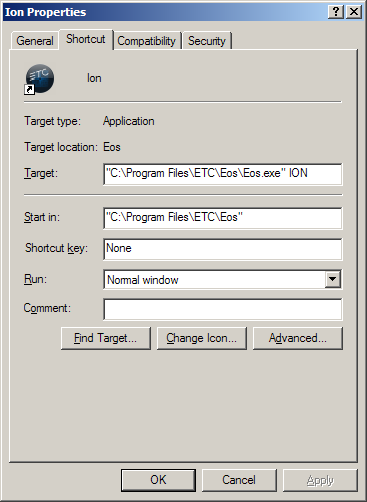Click the Ion name label beside icon

tap(94, 78)
